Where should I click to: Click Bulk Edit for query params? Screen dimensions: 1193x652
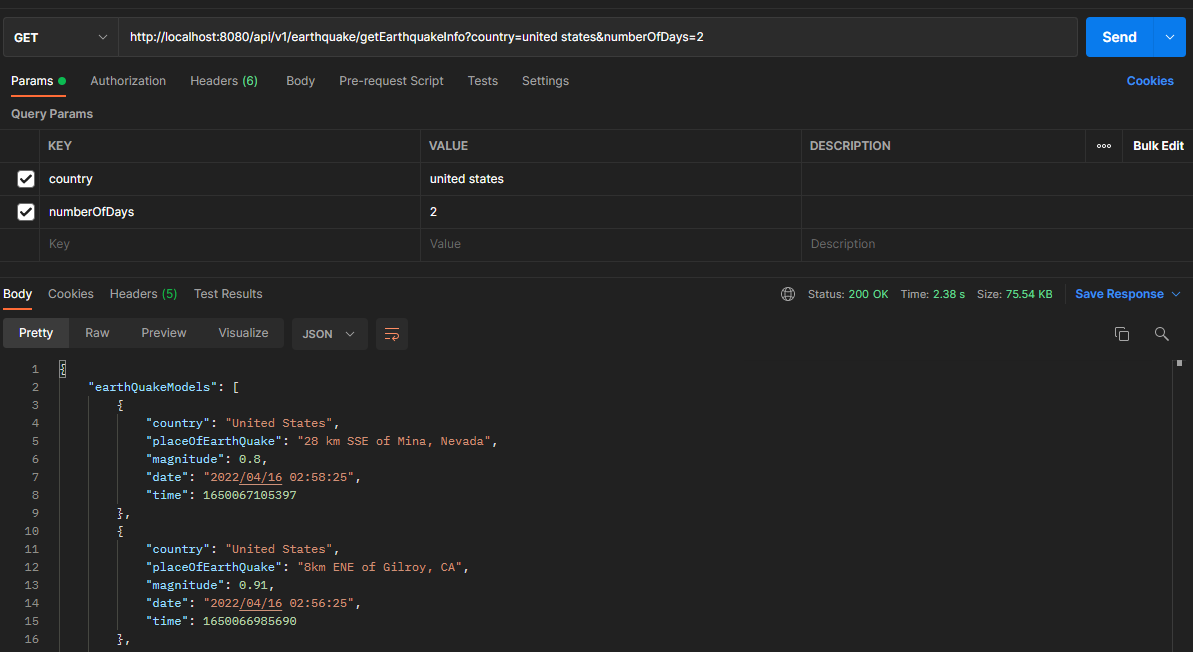[1158, 146]
